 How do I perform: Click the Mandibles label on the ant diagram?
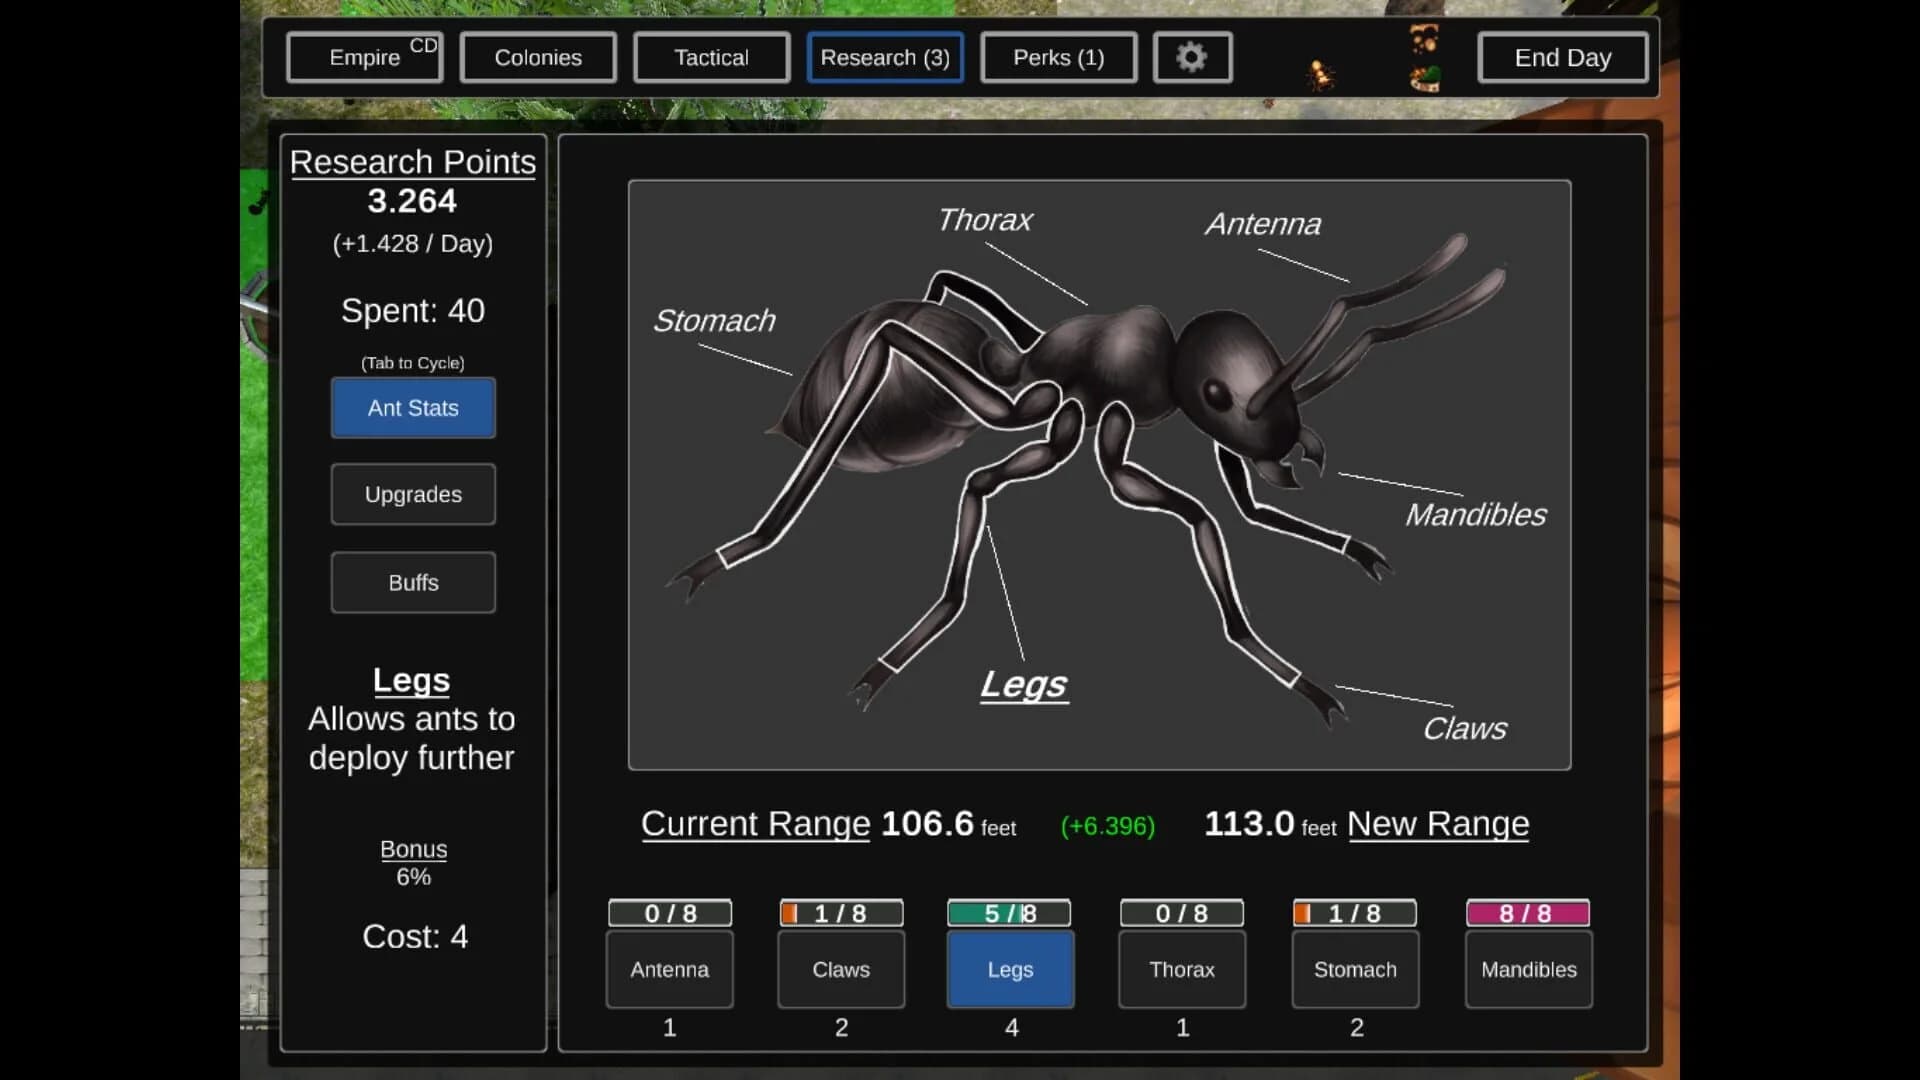[1475, 515]
